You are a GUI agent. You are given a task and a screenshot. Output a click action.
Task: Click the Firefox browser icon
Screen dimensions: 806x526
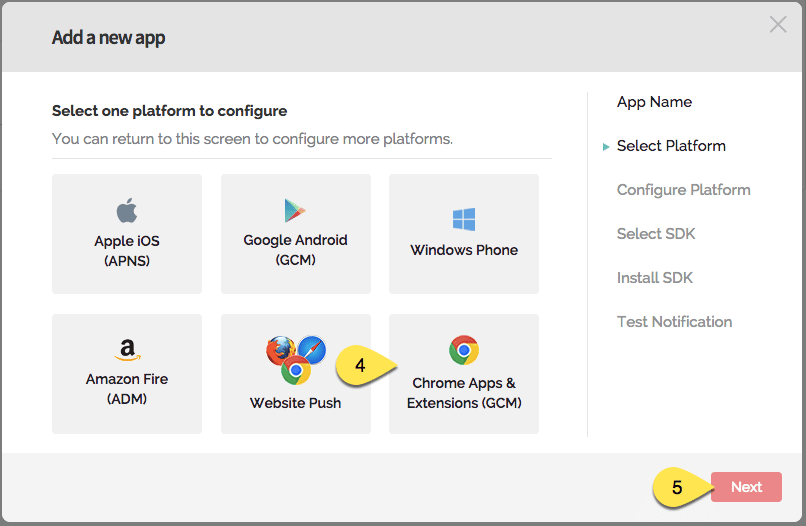[x=280, y=351]
